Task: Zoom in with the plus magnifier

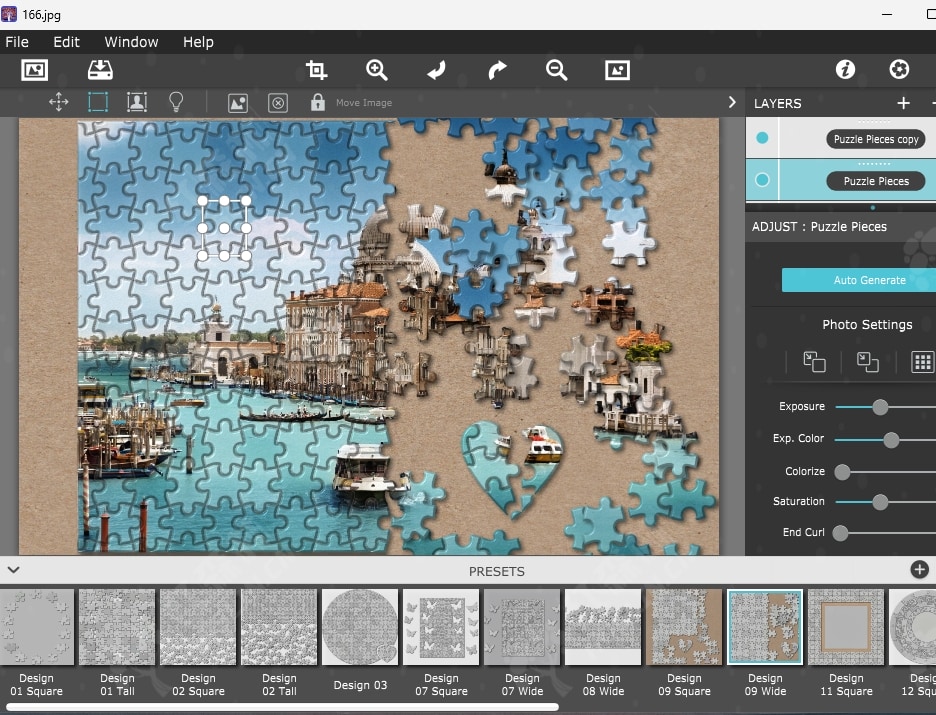Action: click(377, 70)
